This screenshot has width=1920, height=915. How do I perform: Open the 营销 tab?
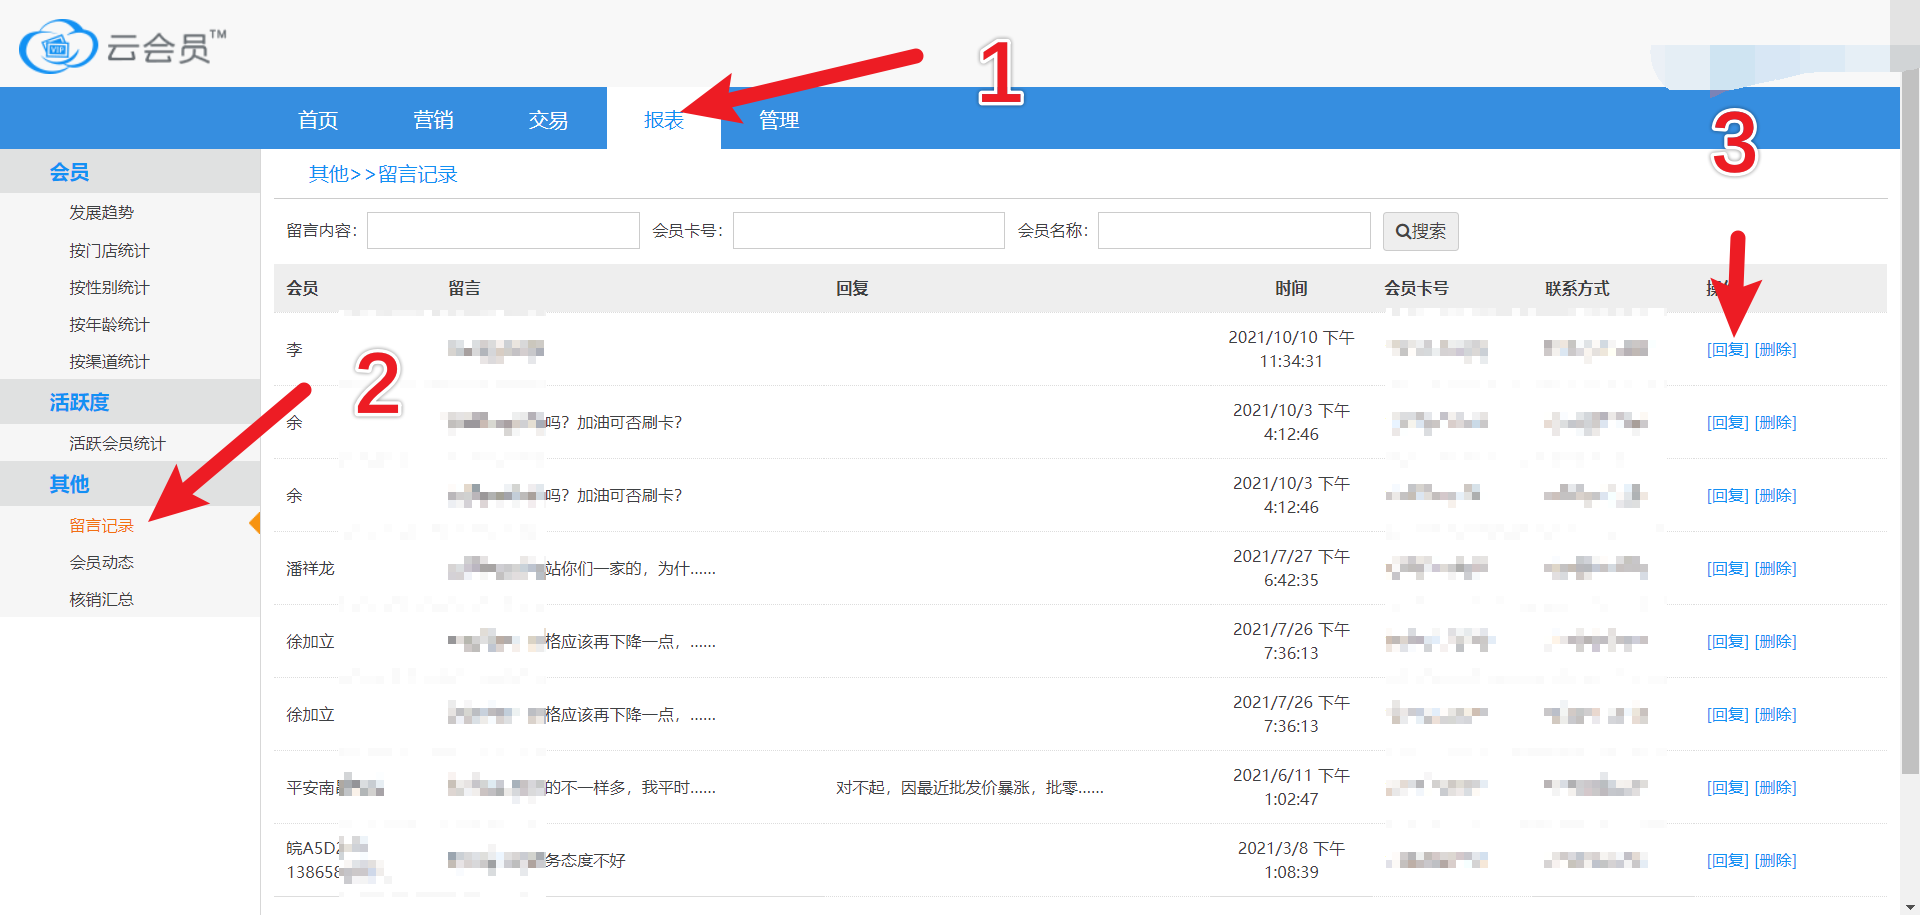pyautogui.click(x=433, y=120)
